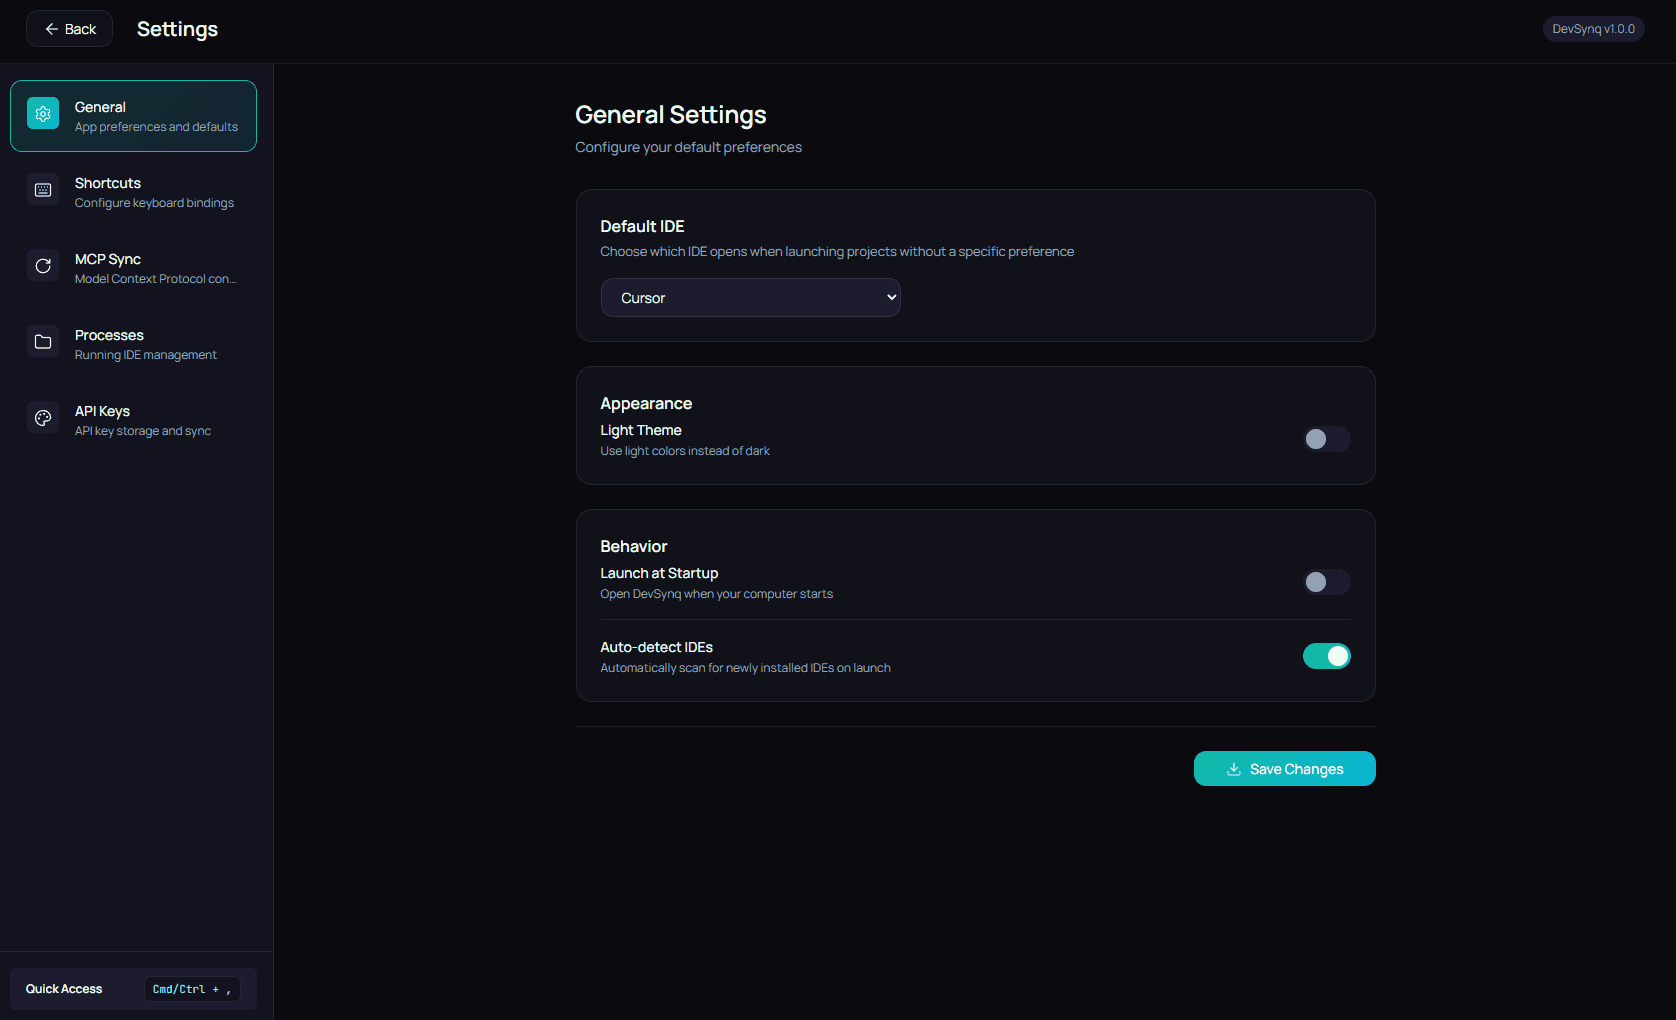Change Cursor to another IDE option
Image resolution: width=1676 pixels, height=1020 pixels.
[x=750, y=297]
